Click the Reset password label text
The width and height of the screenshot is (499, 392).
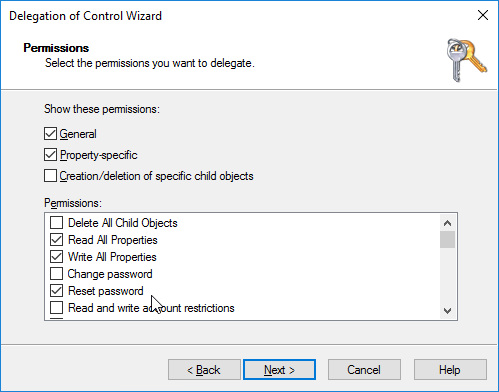coord(106,291)
